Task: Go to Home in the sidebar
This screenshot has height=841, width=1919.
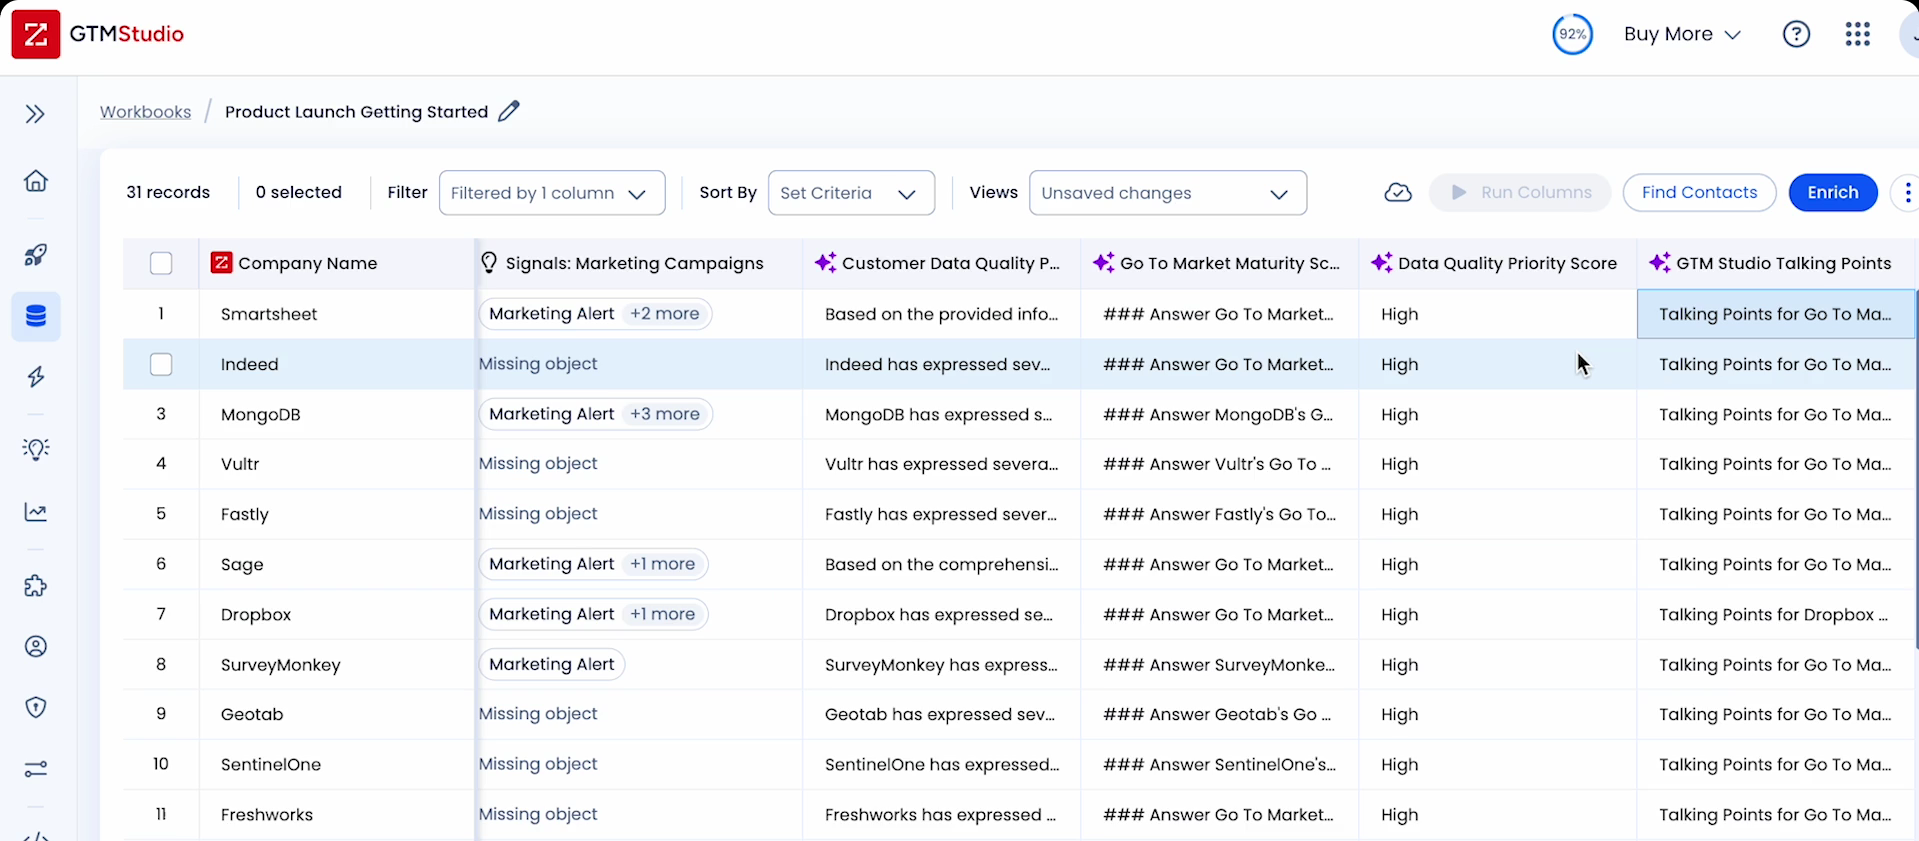Action: coord(36,181)
